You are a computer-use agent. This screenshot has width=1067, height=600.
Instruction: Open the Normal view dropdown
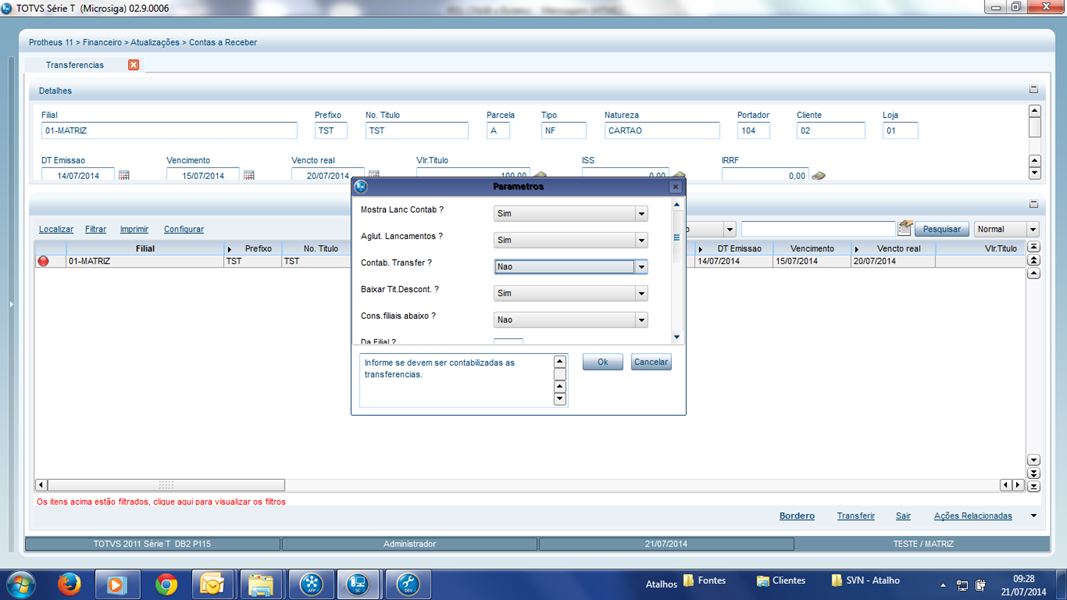coord(1032,230)
